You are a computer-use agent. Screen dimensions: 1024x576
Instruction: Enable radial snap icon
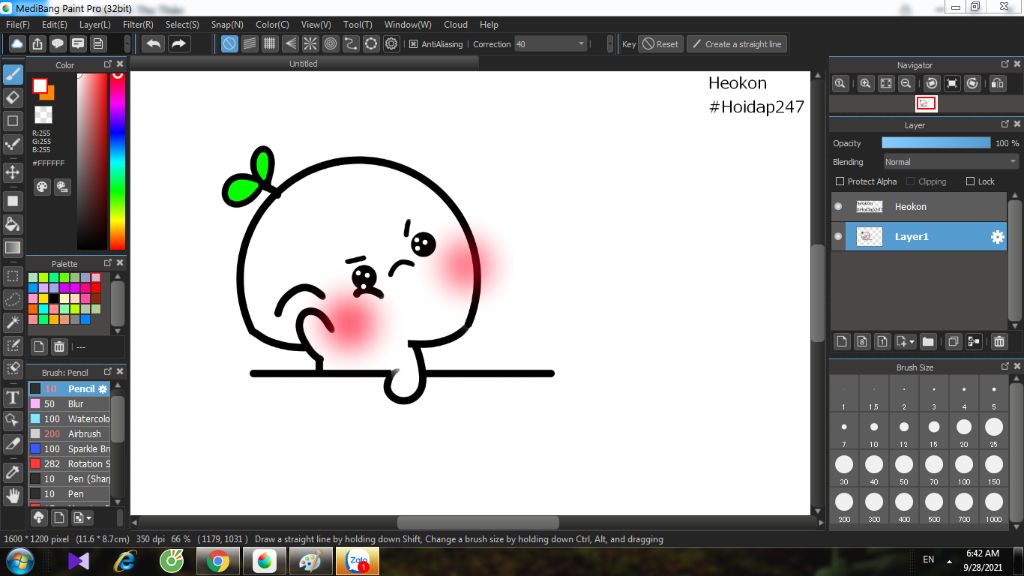310,44
